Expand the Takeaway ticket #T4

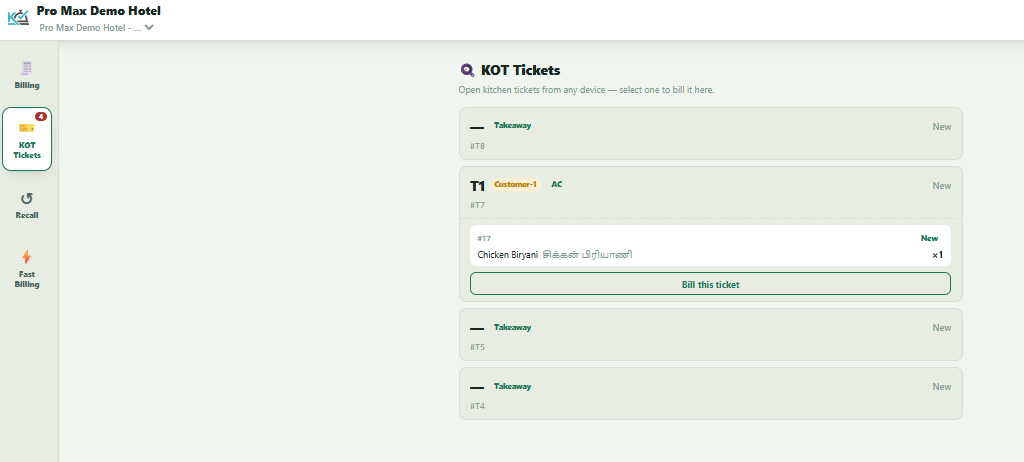coord(711,393)
